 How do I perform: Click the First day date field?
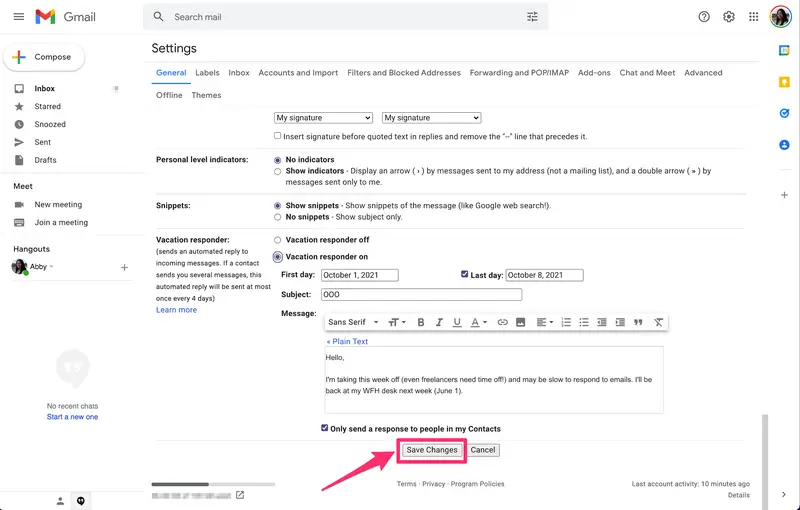[x=360, y=275]
